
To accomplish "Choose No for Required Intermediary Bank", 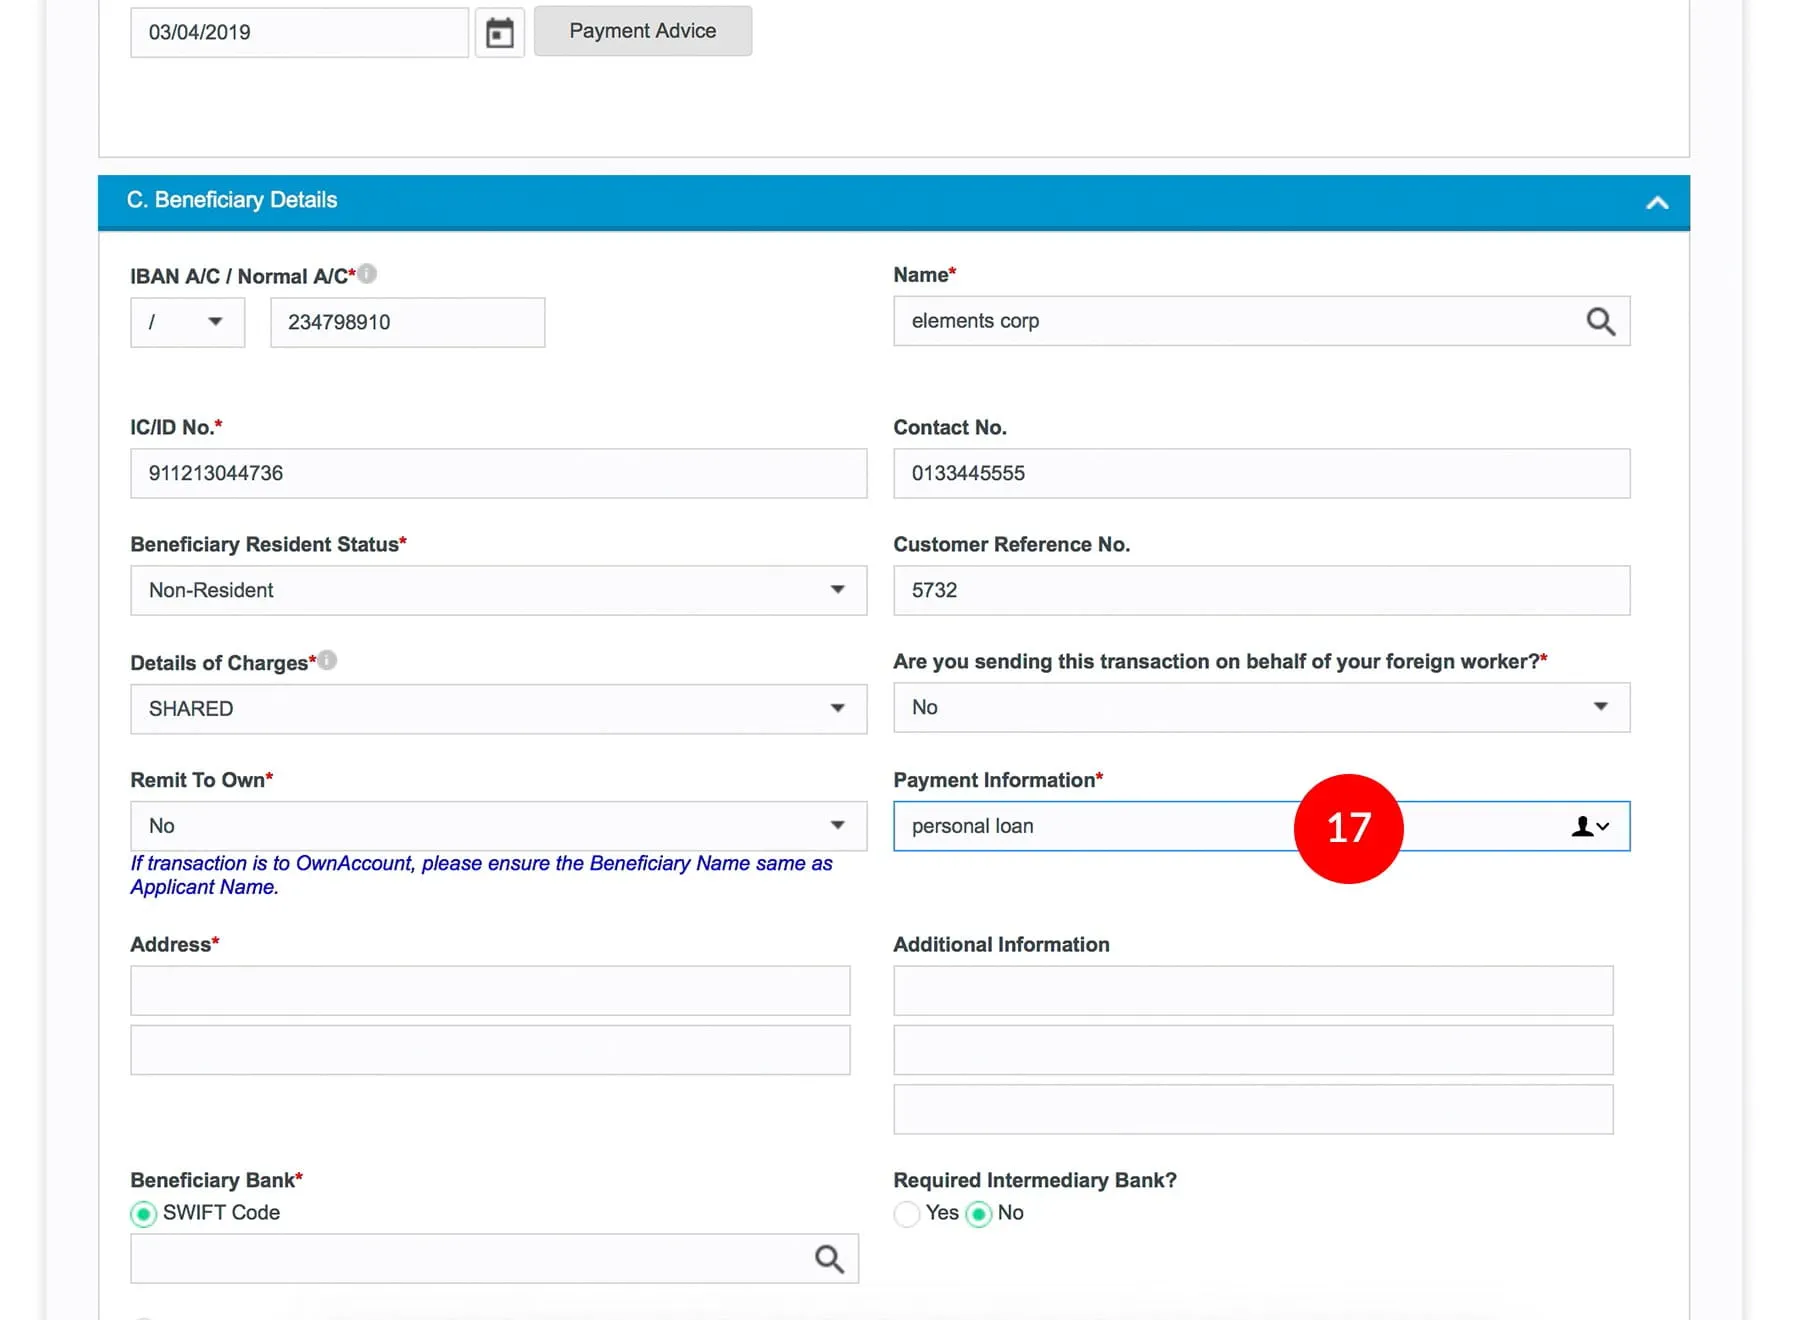I will click(979, 1213).
